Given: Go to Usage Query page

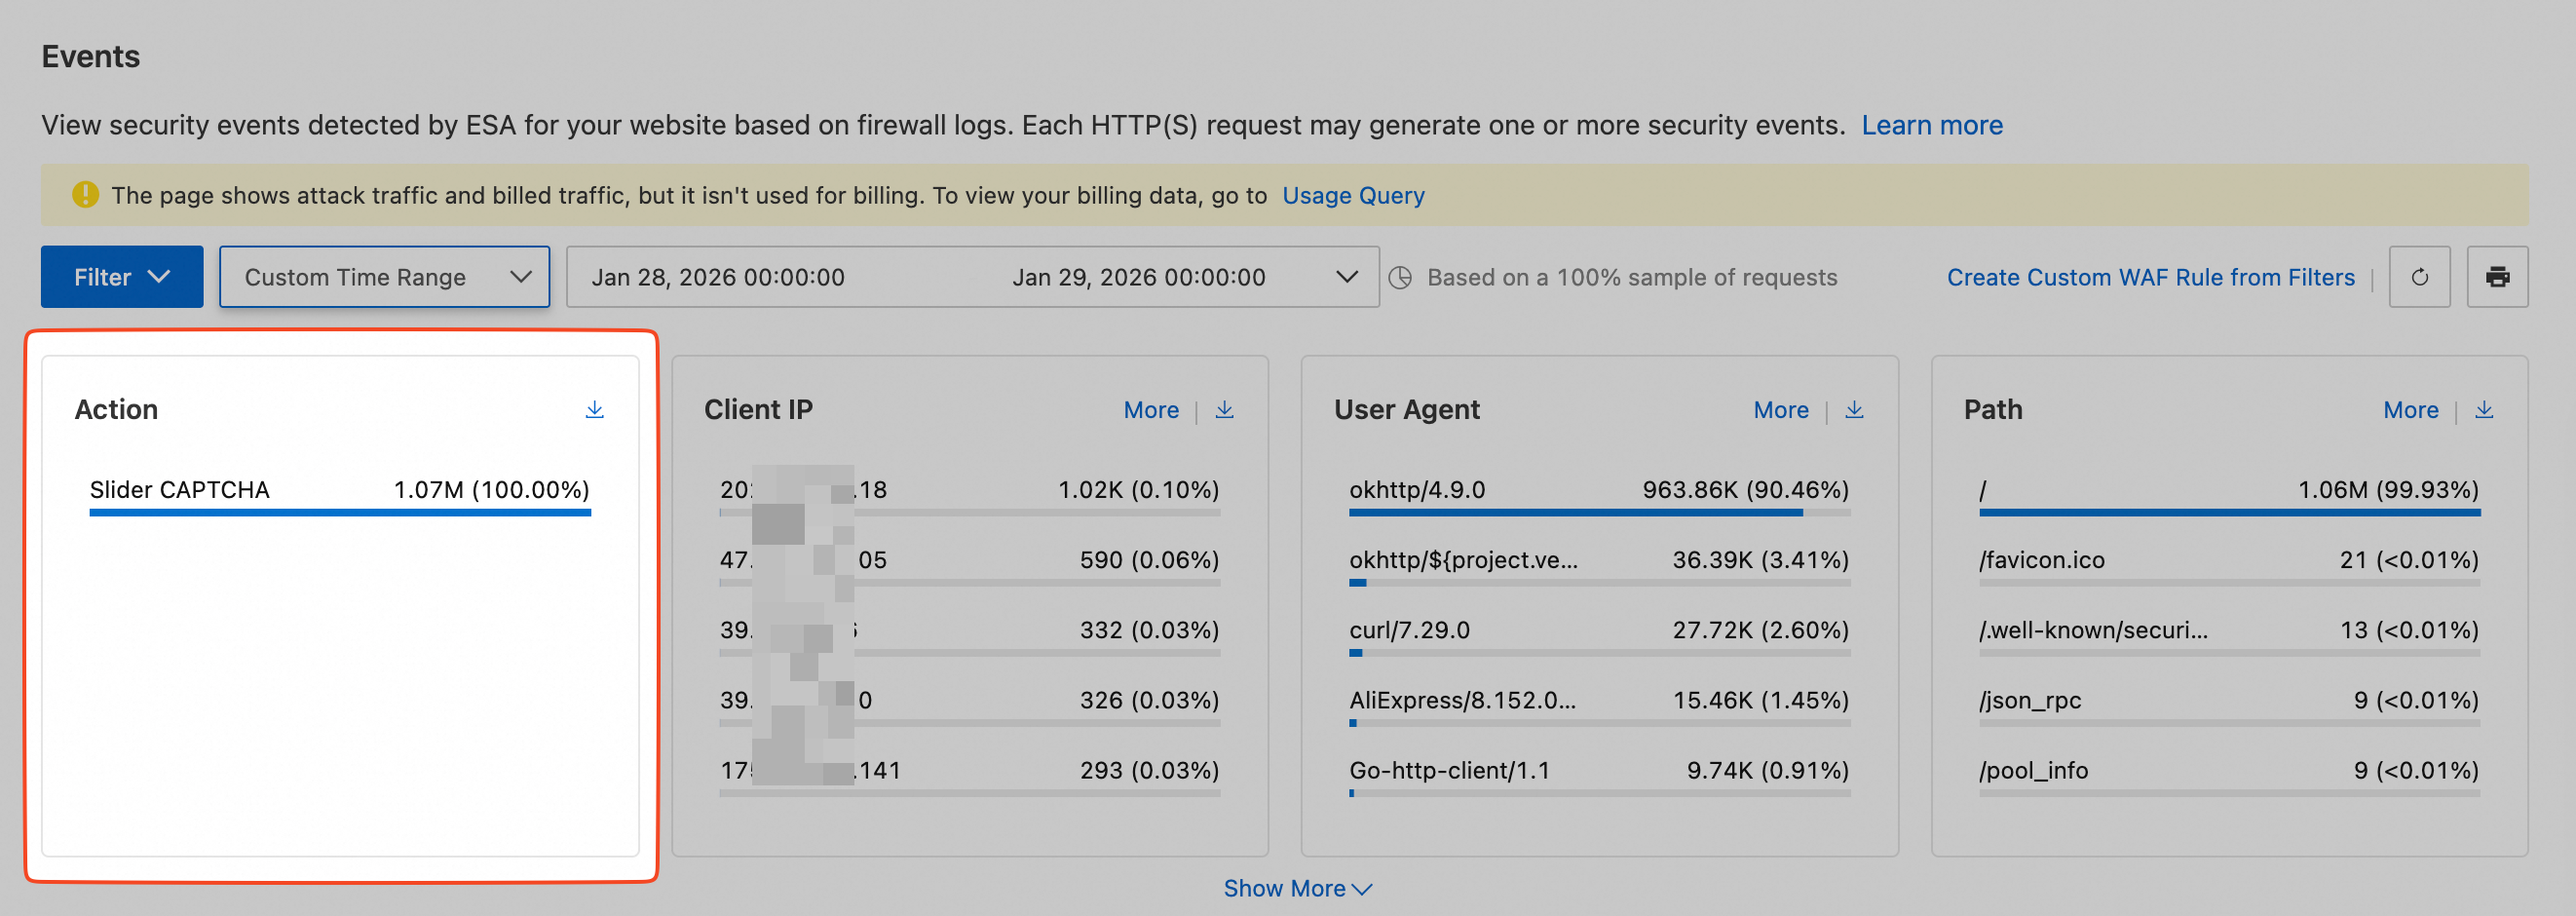Looking at the screenshot, I should pyautogui.click(x=1353, y=195).
